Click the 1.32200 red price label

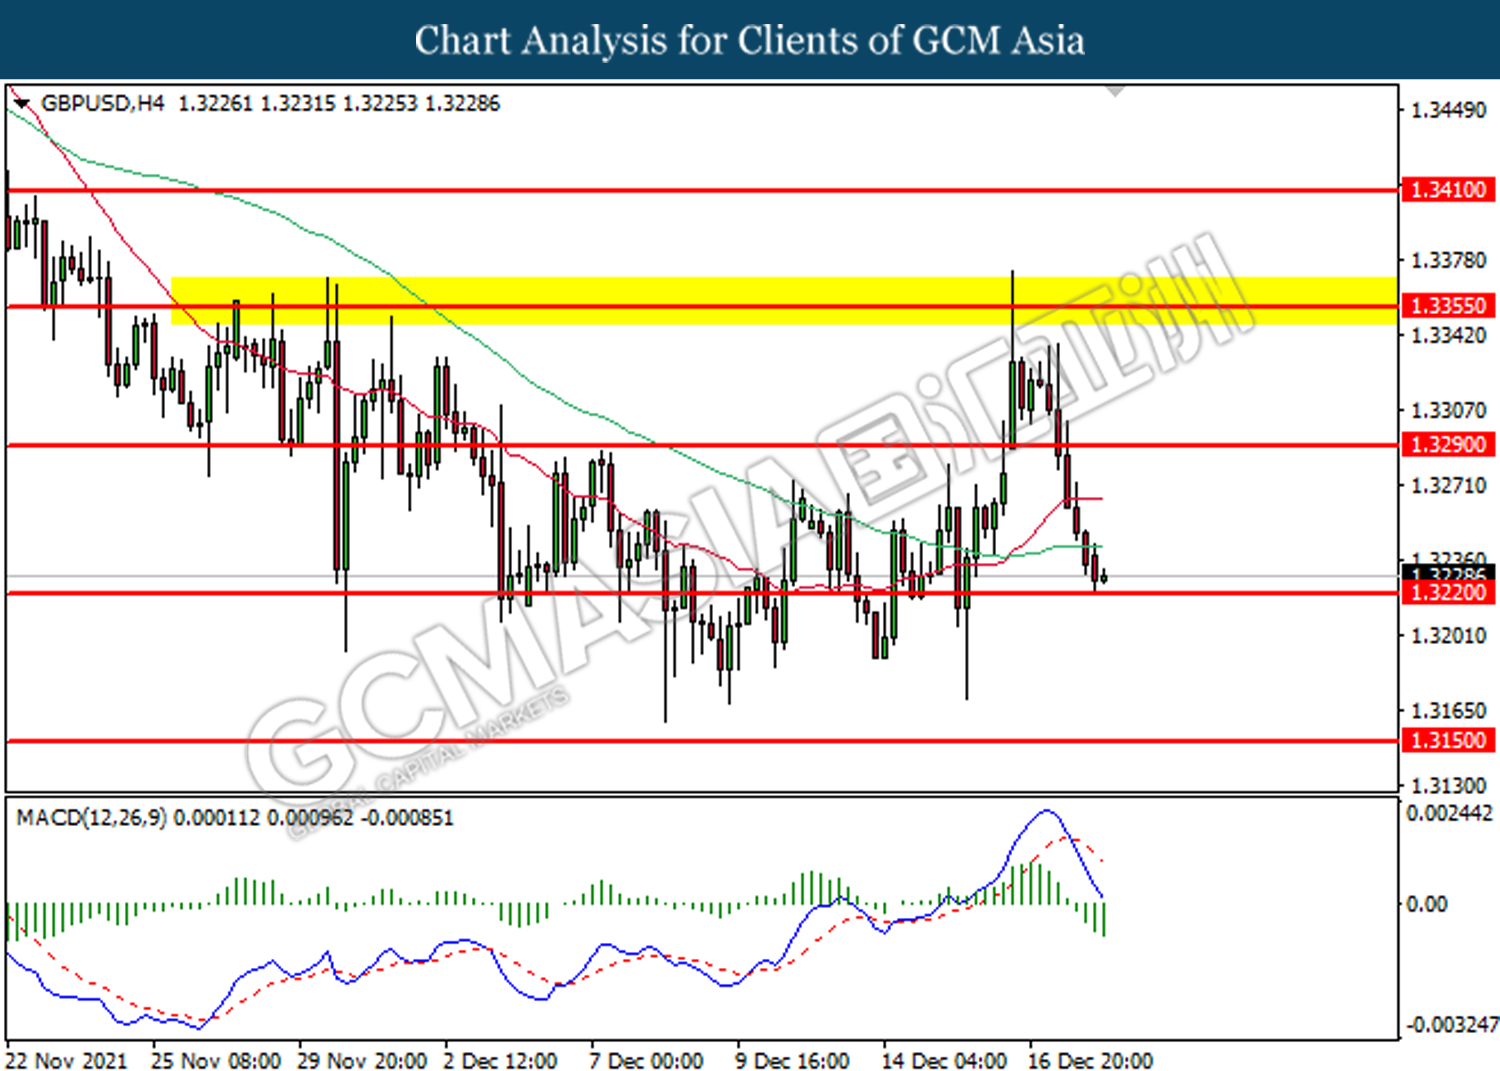[x=1448, y=593]
